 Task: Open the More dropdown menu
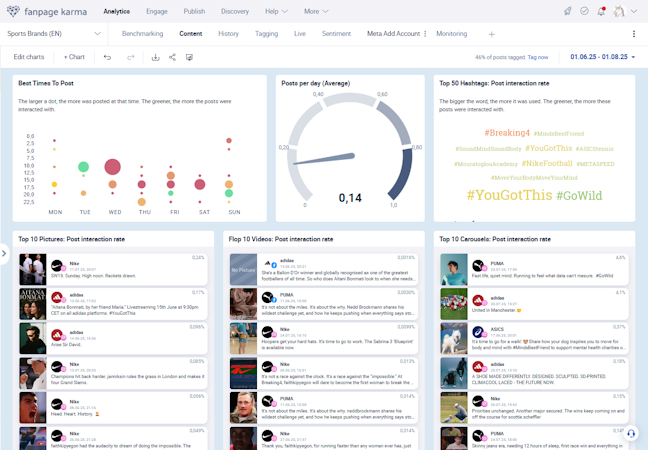pyautogui.click(x=316, y=11)
